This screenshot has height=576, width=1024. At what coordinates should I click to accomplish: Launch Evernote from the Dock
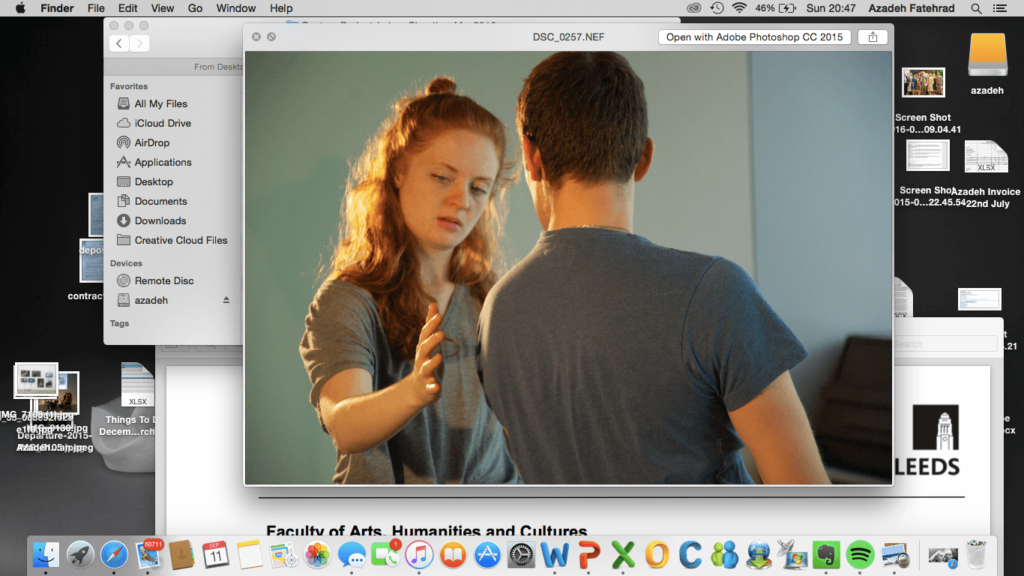tap(826, 554)
